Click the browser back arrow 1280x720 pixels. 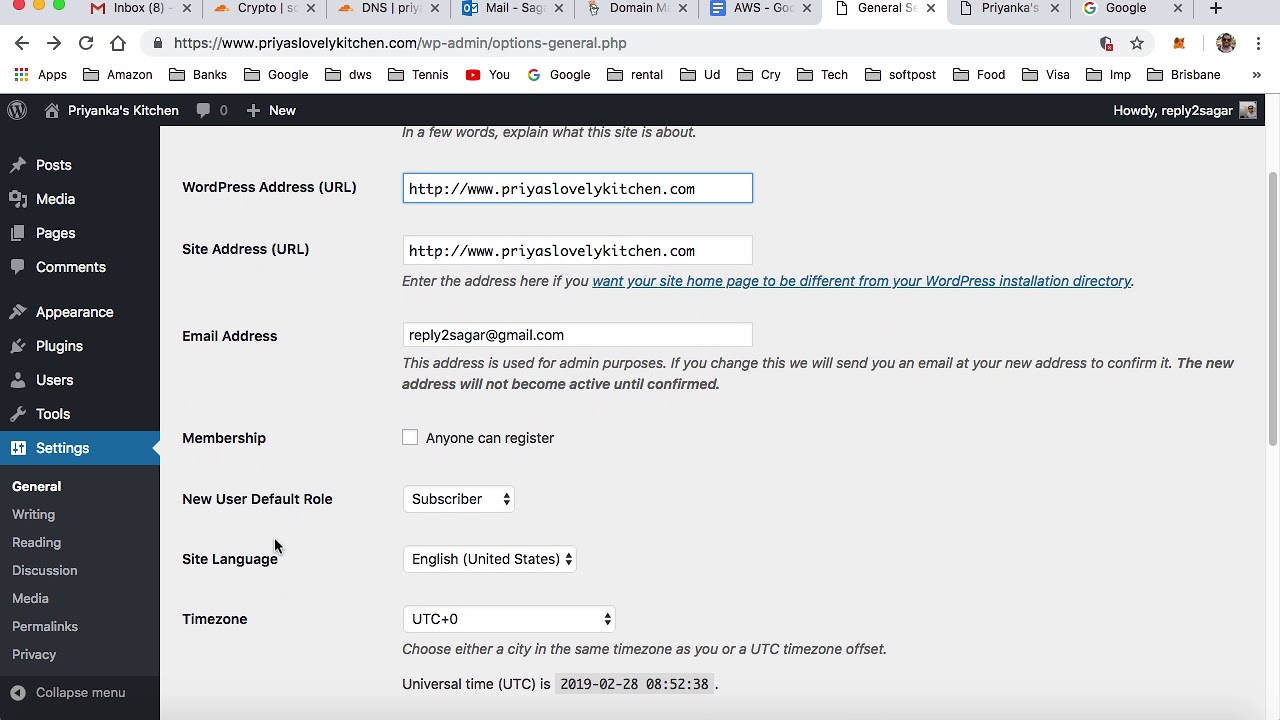pos(22,43)
